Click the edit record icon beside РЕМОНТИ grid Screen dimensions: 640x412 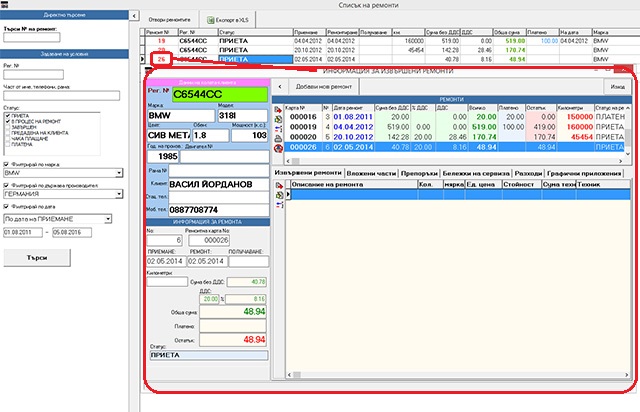tap(278, 119)
